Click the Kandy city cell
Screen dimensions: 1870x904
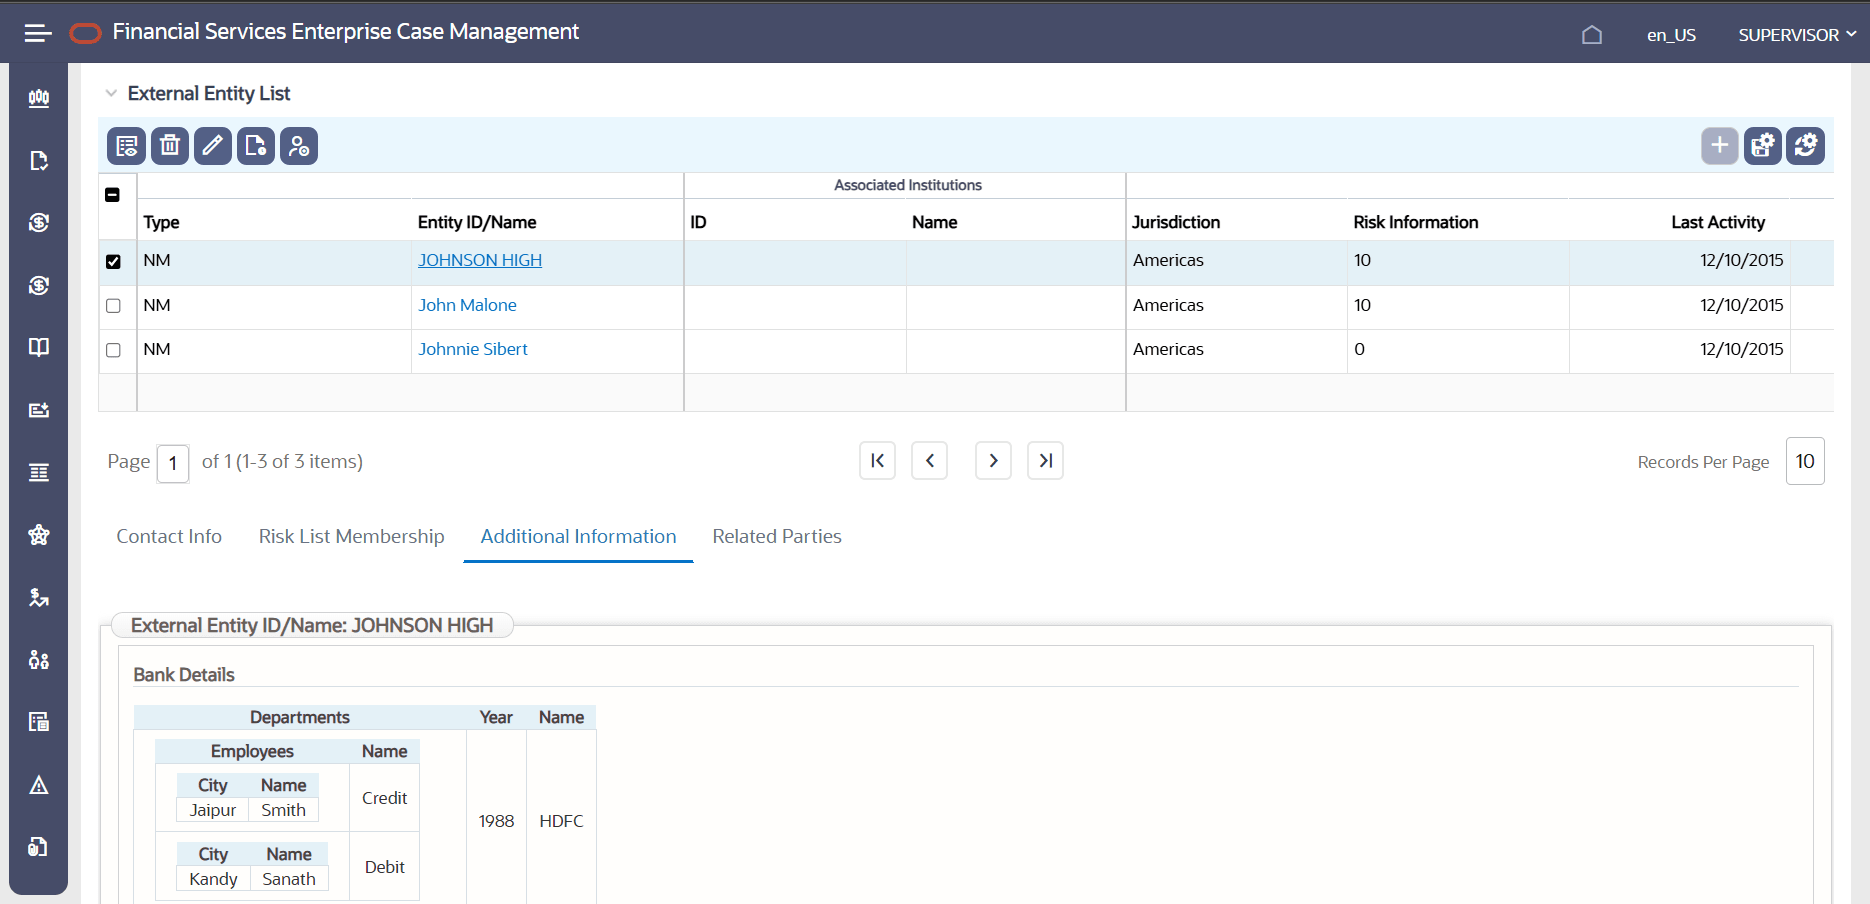(213, 879)
